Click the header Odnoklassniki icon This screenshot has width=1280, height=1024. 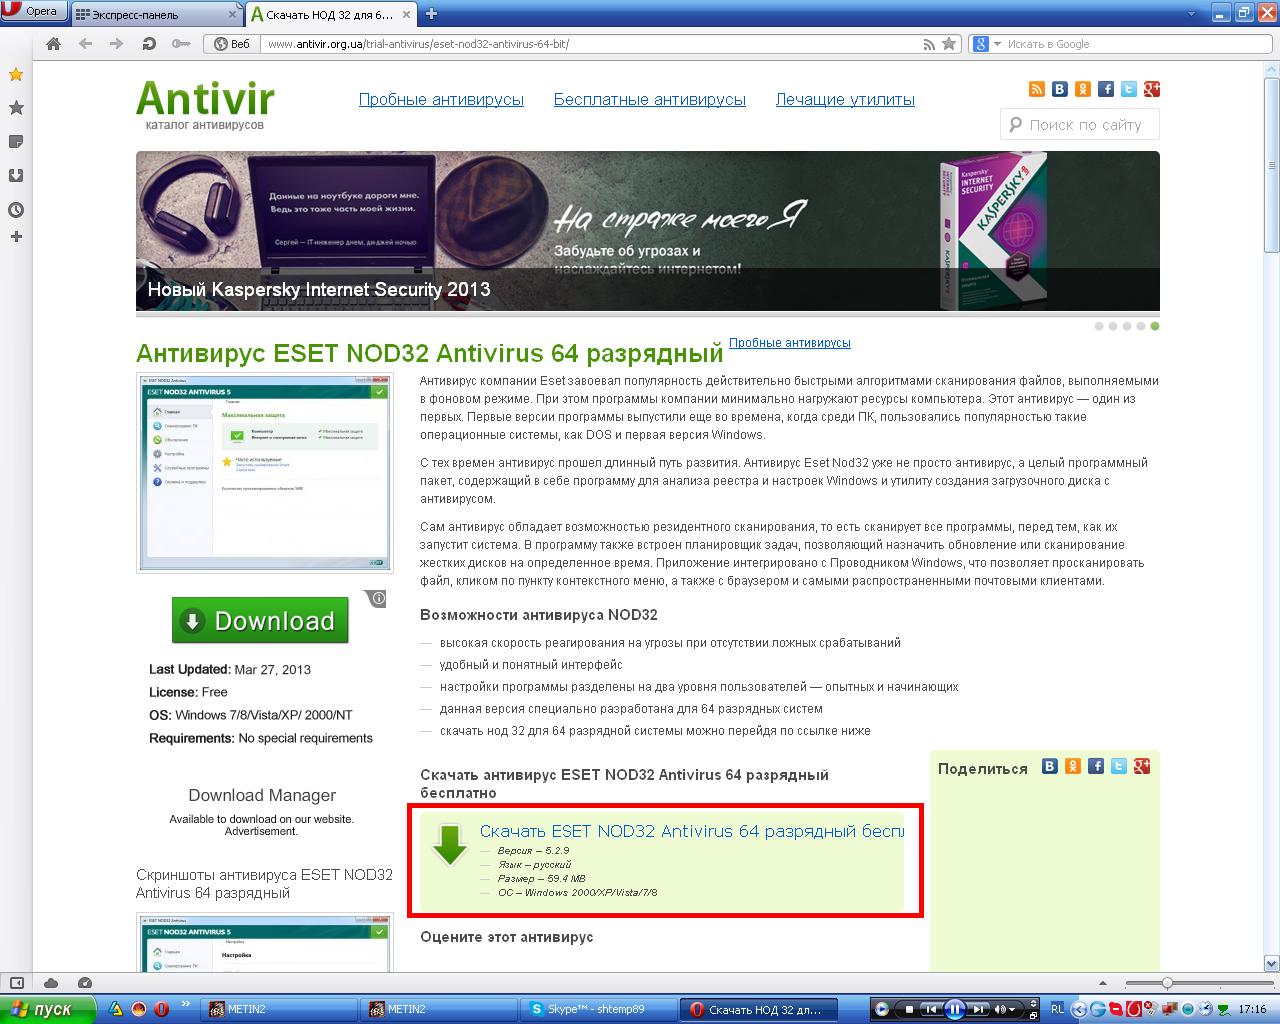[1083, 89]
